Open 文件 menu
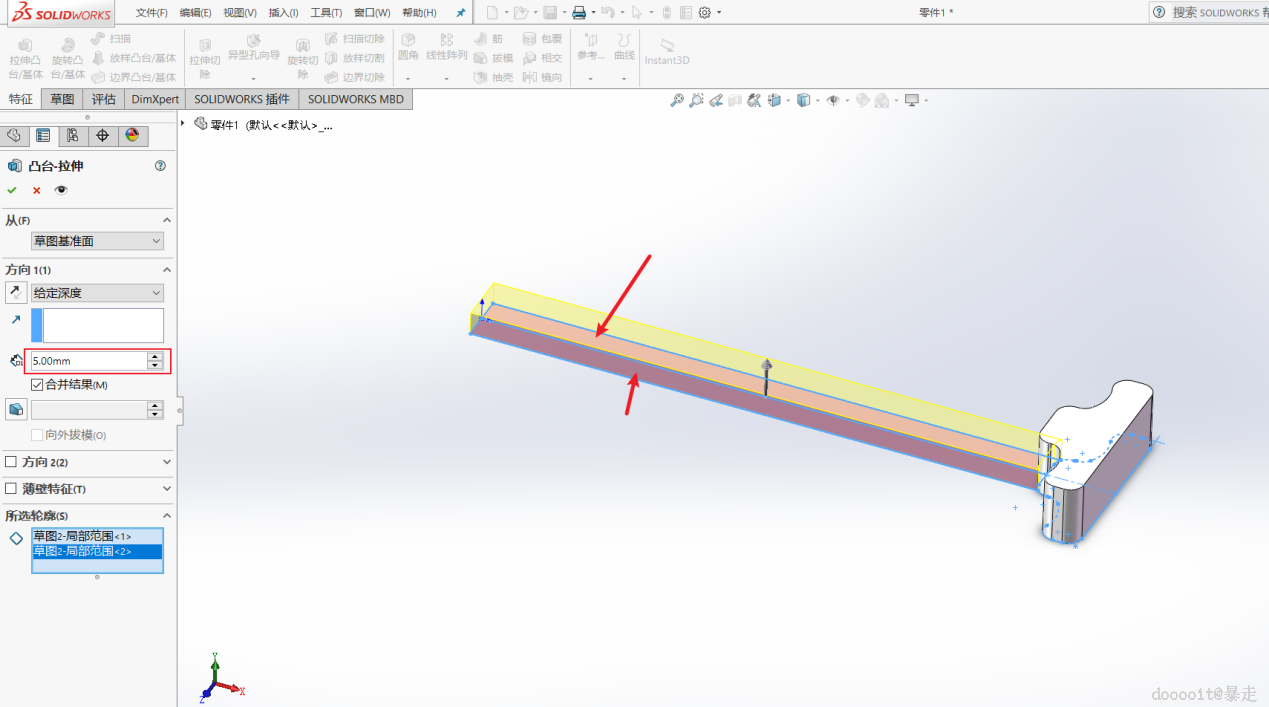This screenshot has height=707, width=1269. click(x=152, y=13)
